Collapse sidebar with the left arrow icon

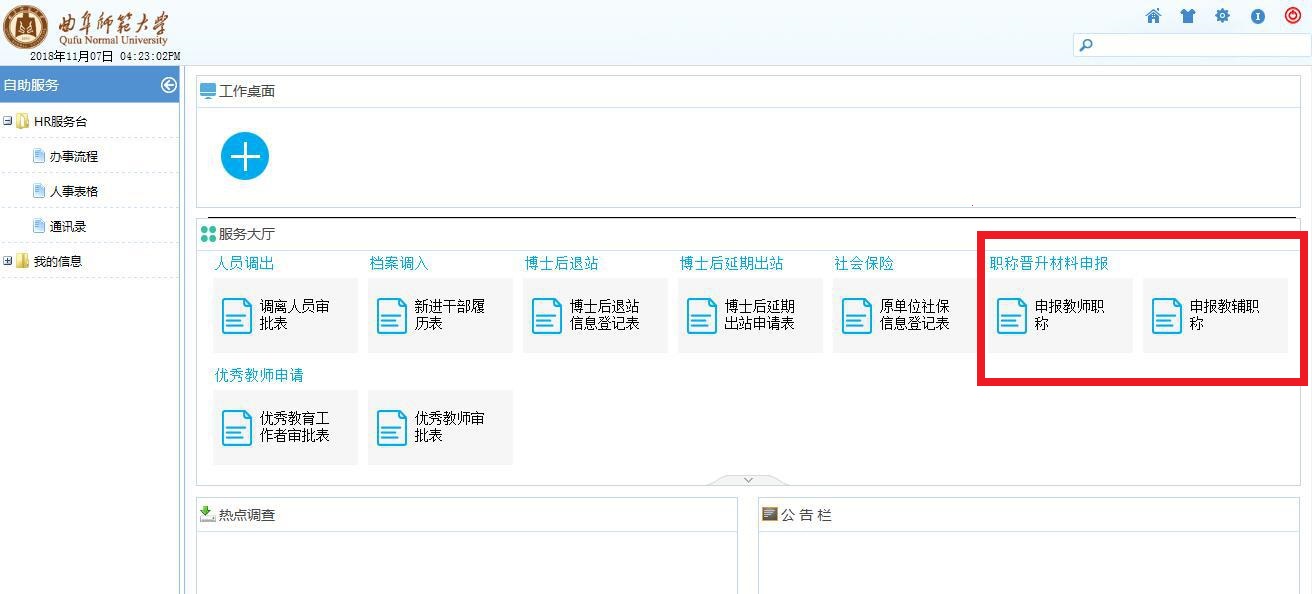[168, 85]
